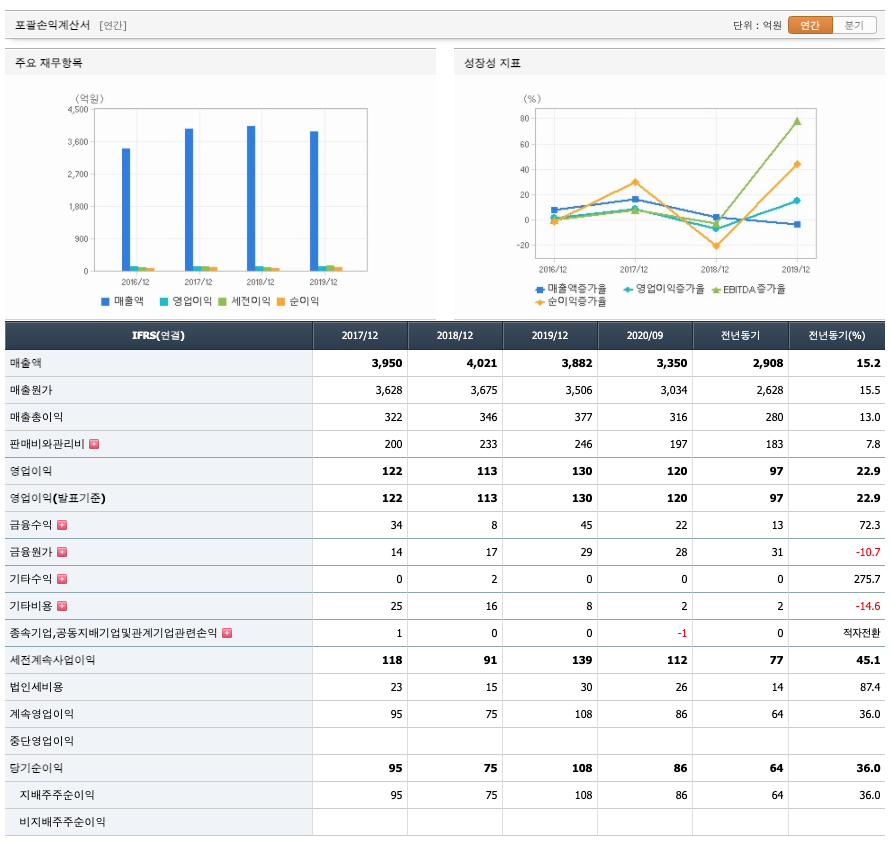Select the IFRS(연결) column header
The image size is (890, 844).
(x=158, y=335)
